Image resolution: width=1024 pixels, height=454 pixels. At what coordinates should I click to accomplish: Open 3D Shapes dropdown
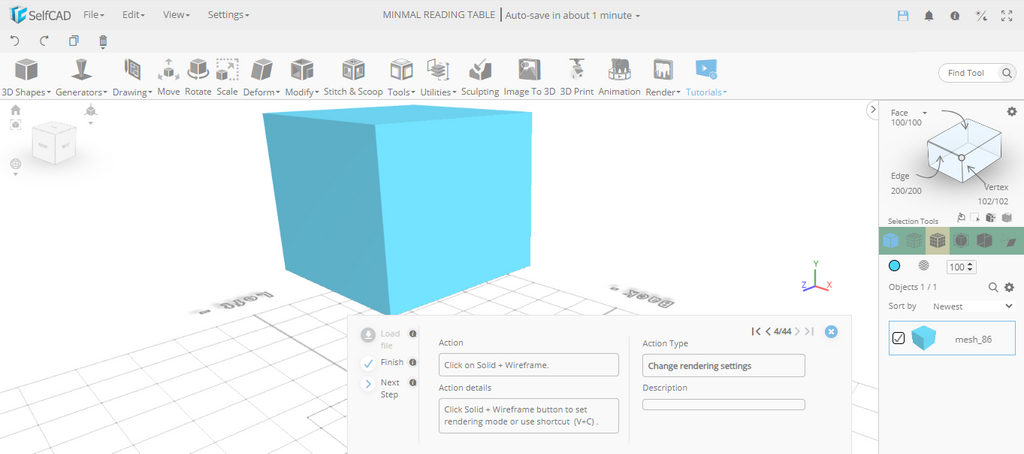[x=26, y=77]
